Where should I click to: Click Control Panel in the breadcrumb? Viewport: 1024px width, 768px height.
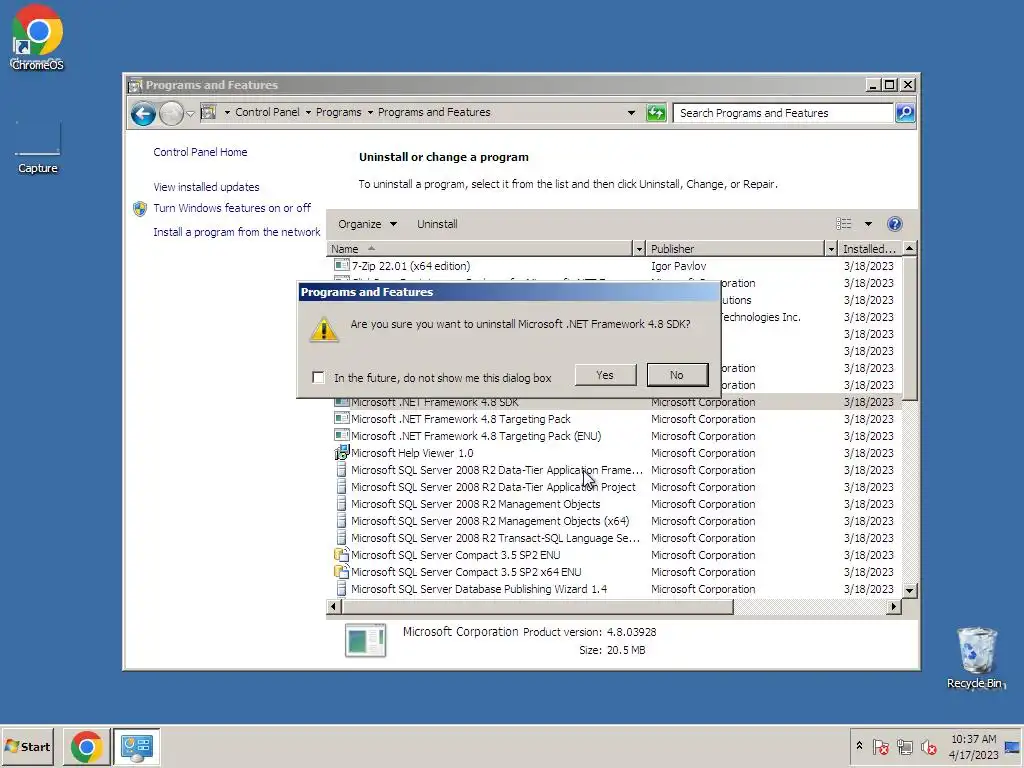[267, 112]
